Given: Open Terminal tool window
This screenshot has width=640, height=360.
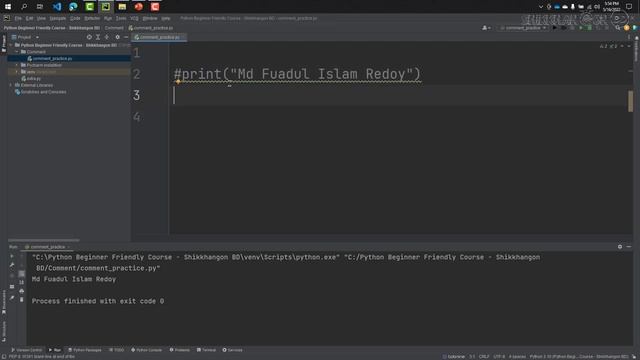Looking at the screenshot, I should click(x=206, y=350).
